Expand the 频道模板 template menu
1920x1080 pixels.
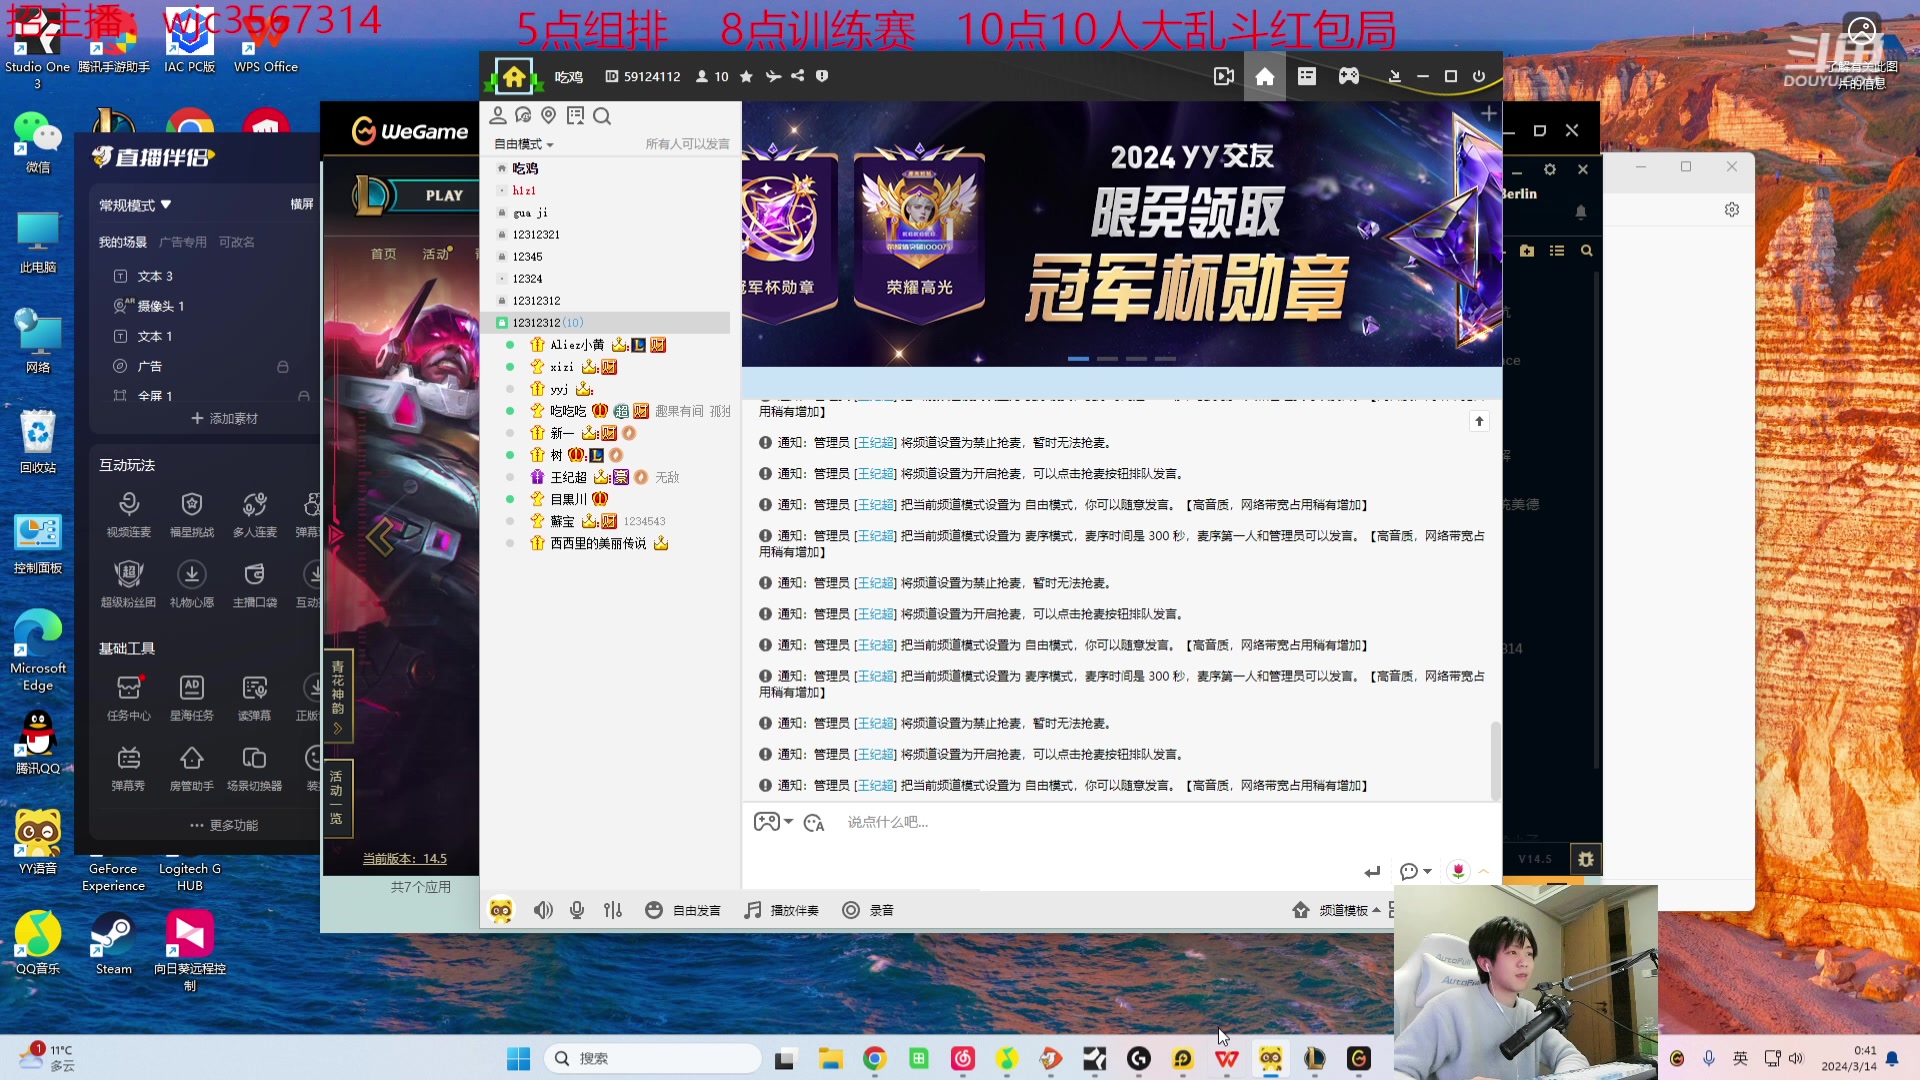pyautogui.click(x=1336, y=910)
